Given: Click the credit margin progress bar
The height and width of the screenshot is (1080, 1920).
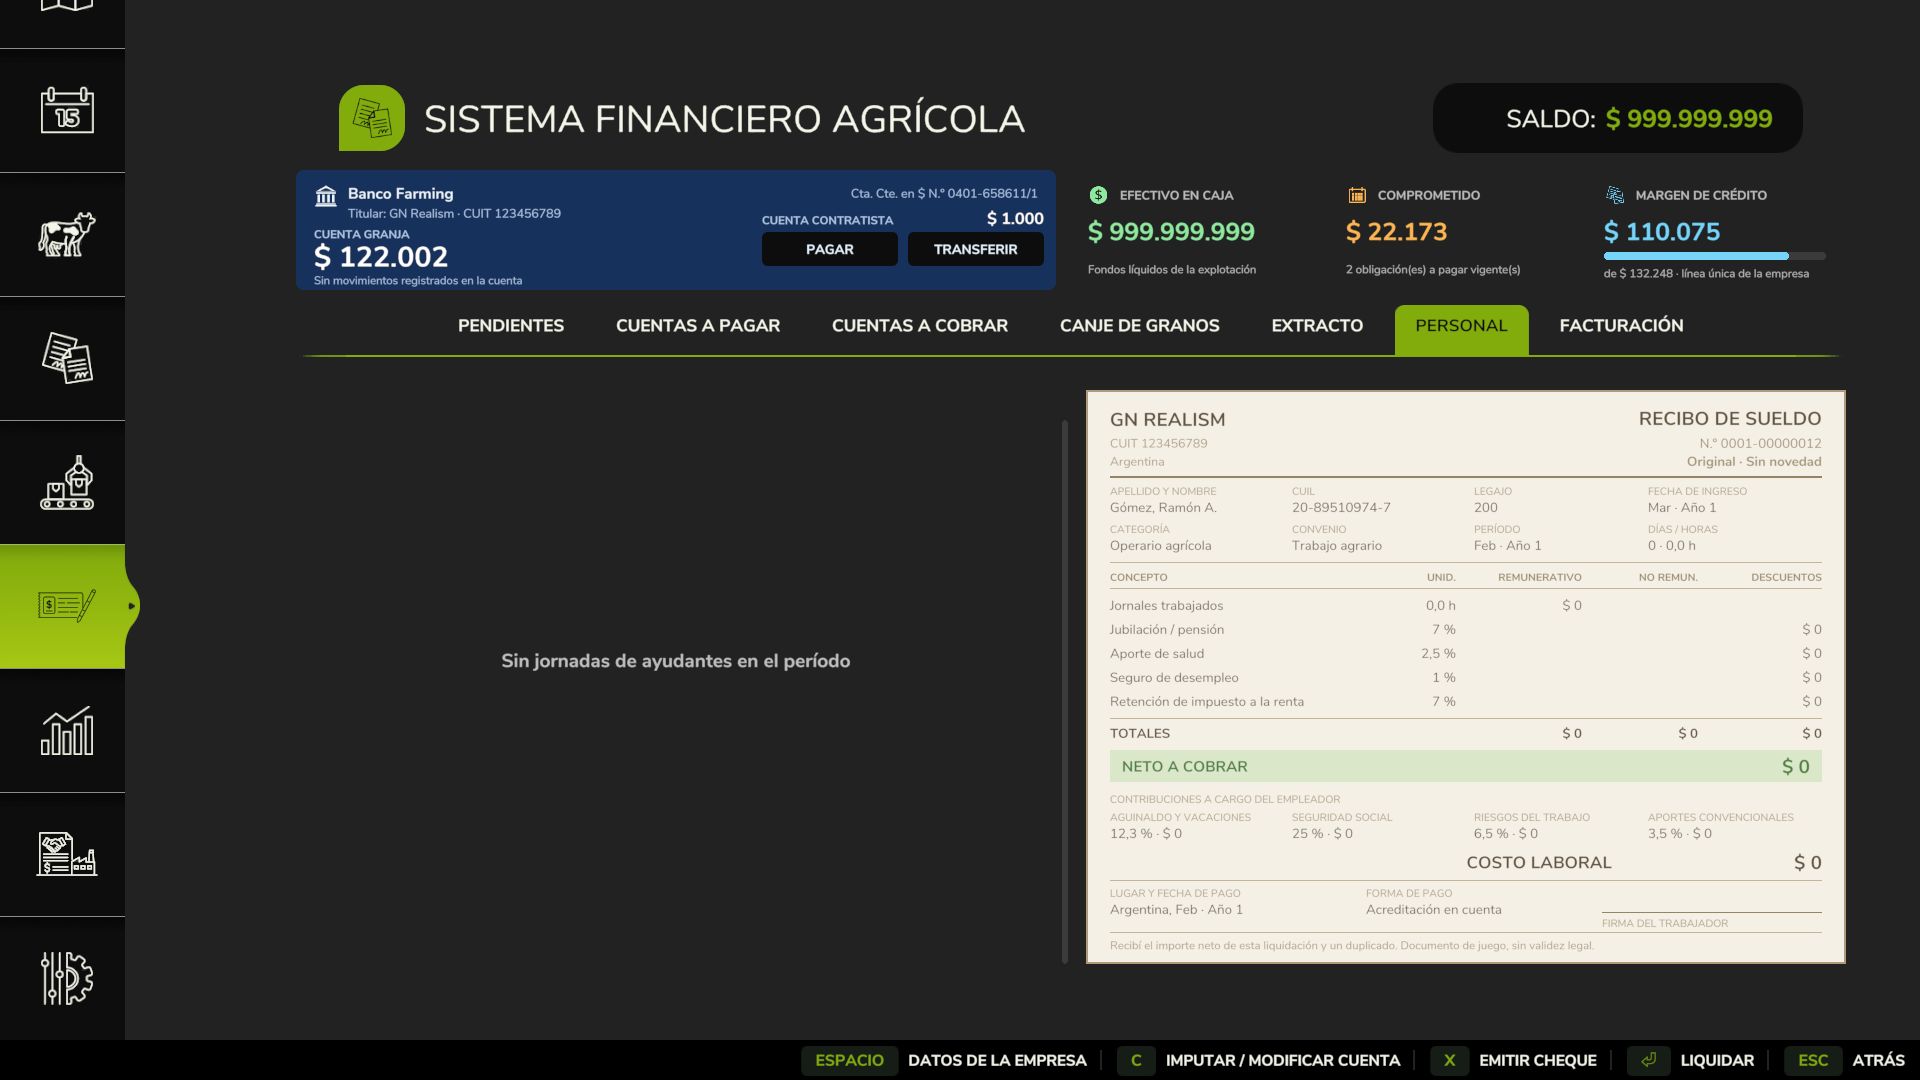Looking at the screenshot, I should tap(1714, 256).
